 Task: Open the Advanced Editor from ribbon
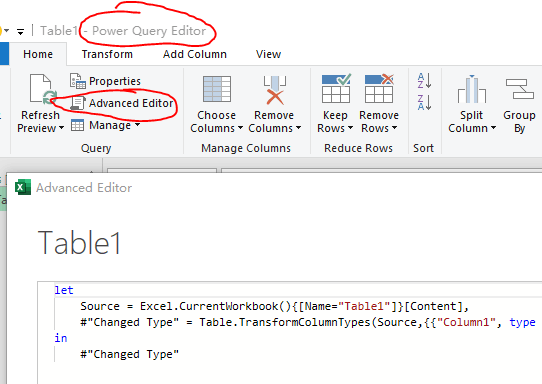(x=122, y=103)
